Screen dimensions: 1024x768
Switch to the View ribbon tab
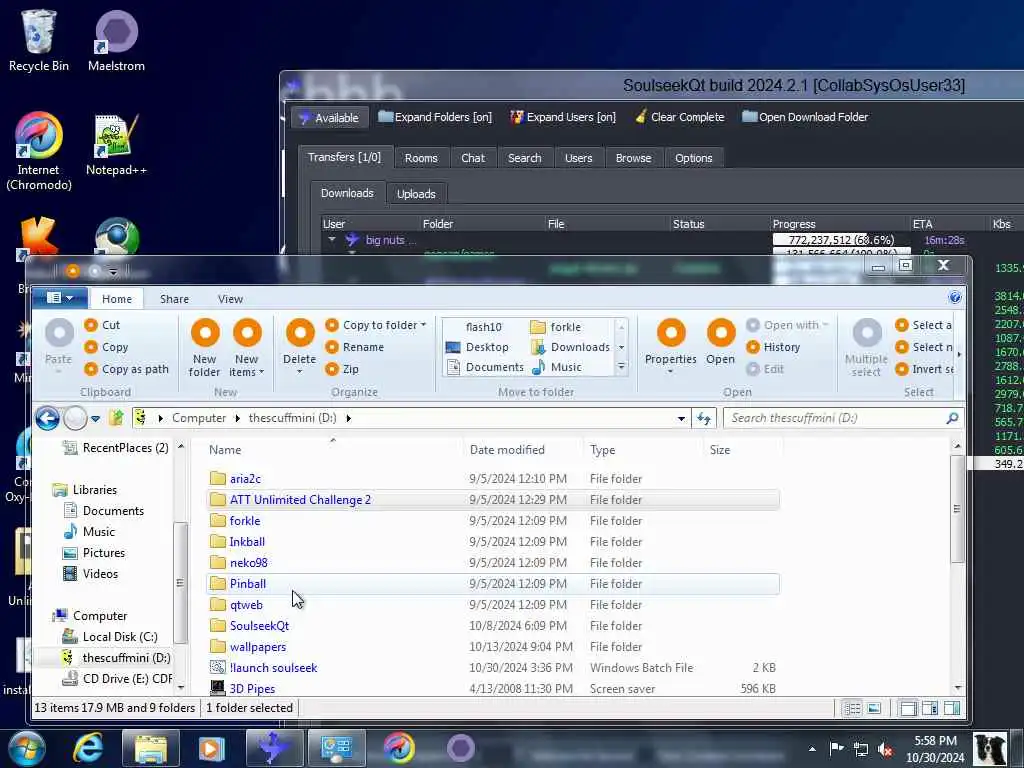pyautogui.click(x=231, y=299)
